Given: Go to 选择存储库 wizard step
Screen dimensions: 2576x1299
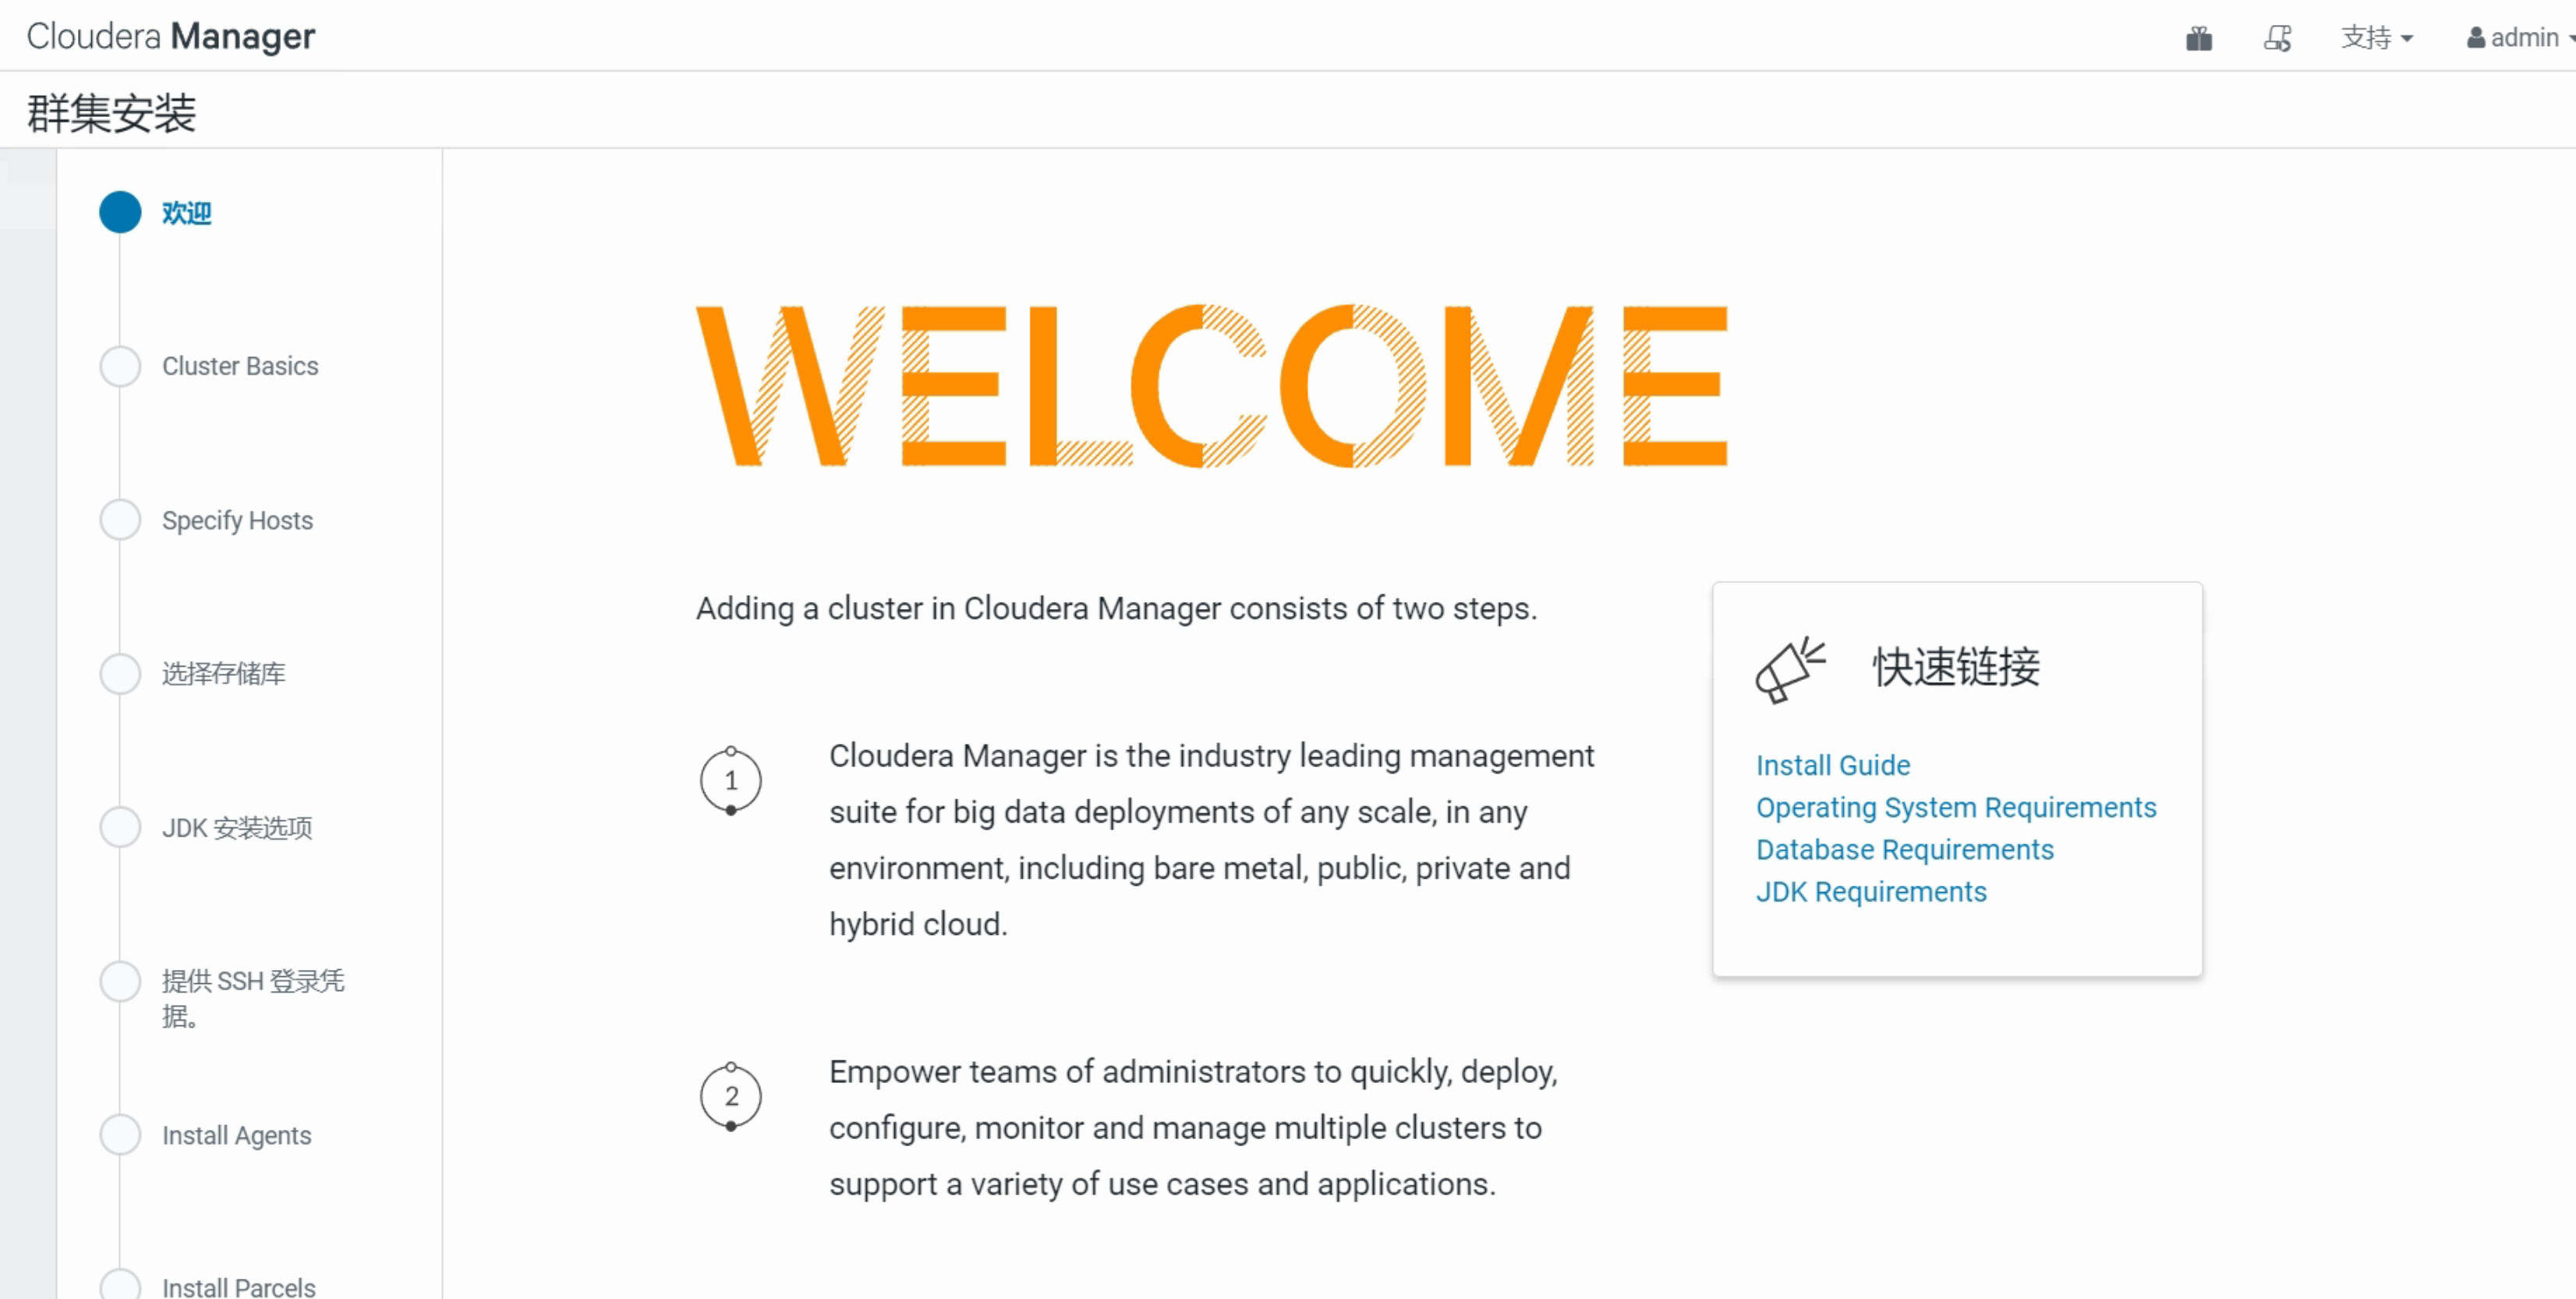Looking at the screenshot, I should tap(223, 674).
